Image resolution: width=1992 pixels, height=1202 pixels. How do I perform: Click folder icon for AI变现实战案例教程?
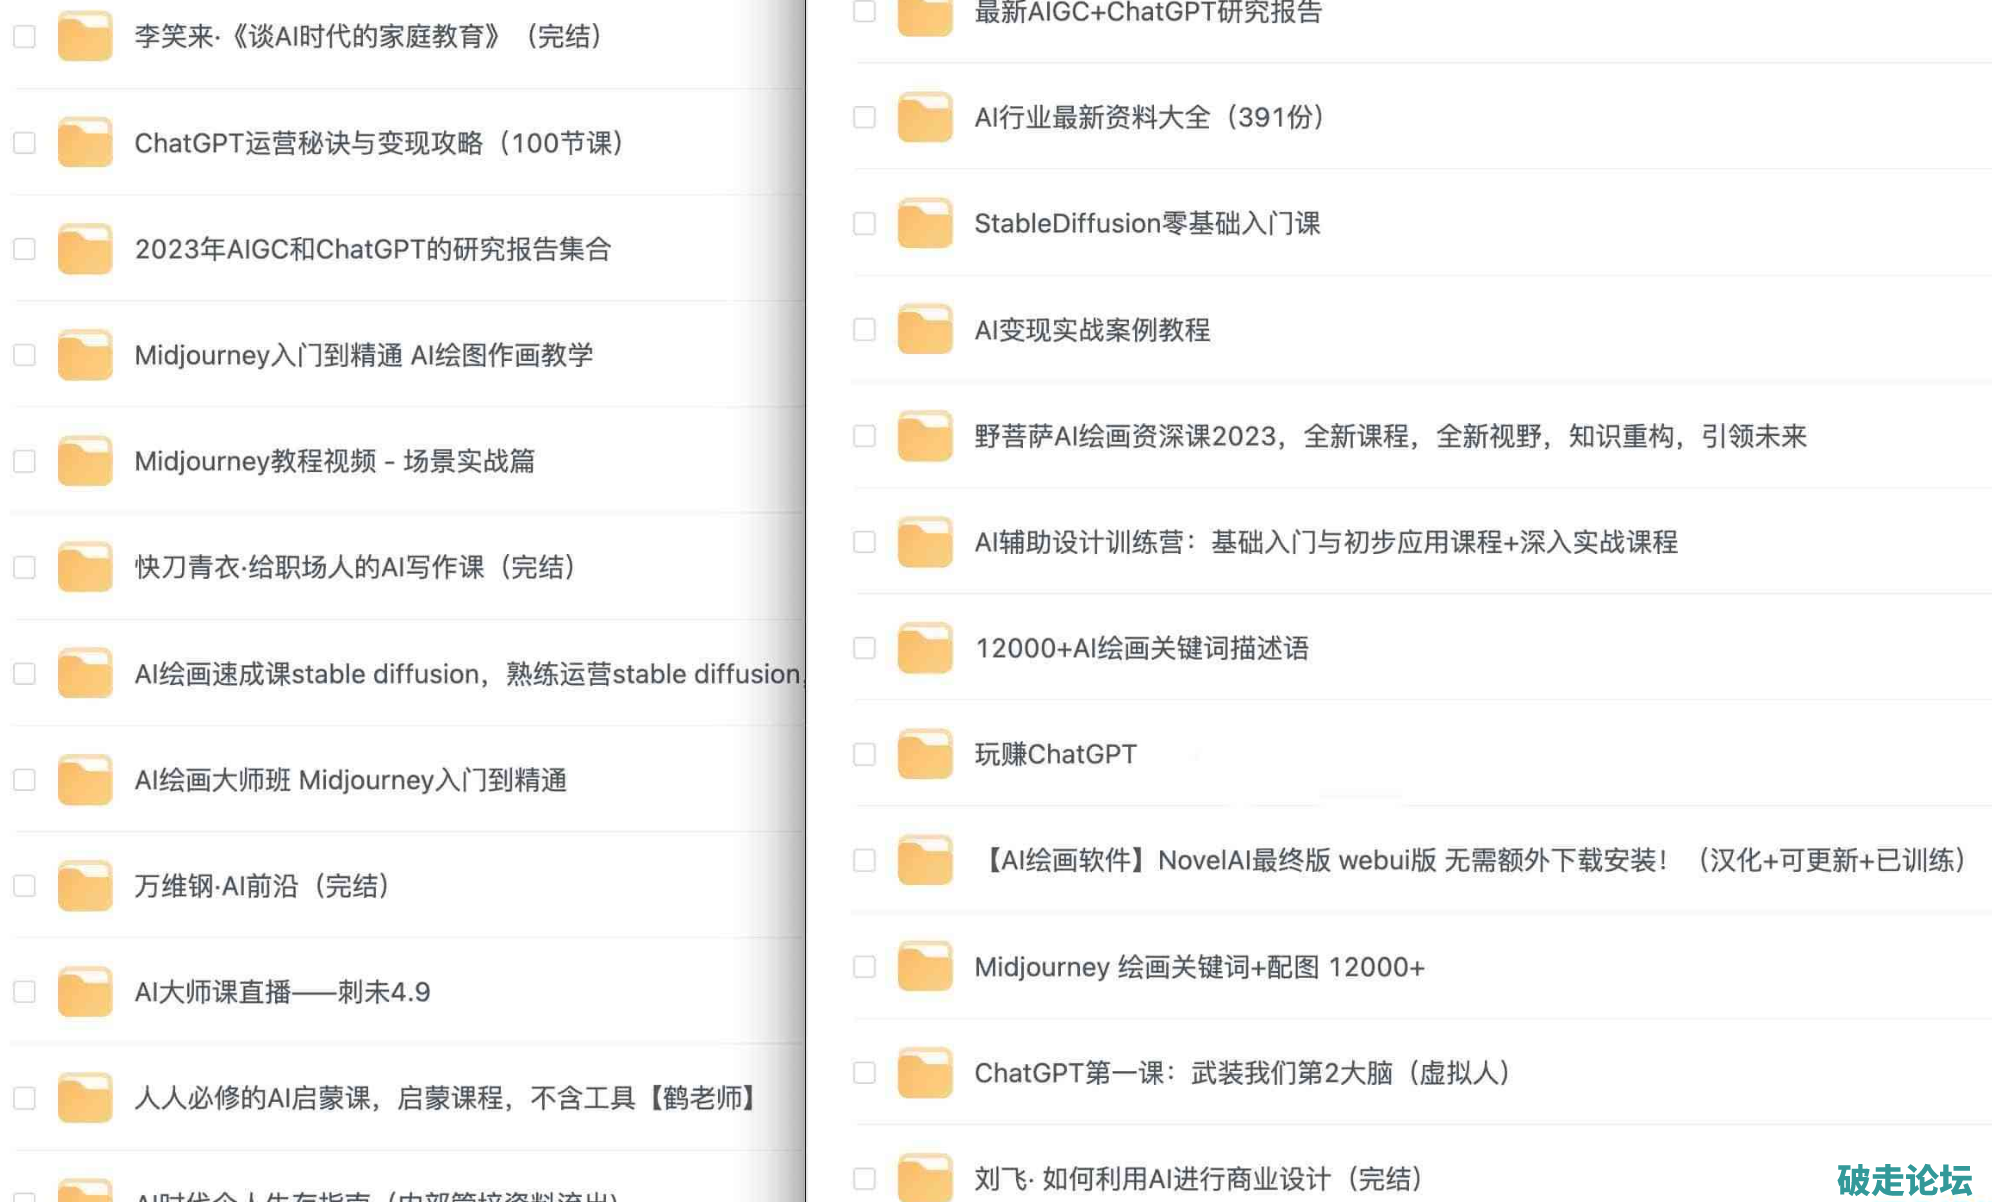pos(924,330)
